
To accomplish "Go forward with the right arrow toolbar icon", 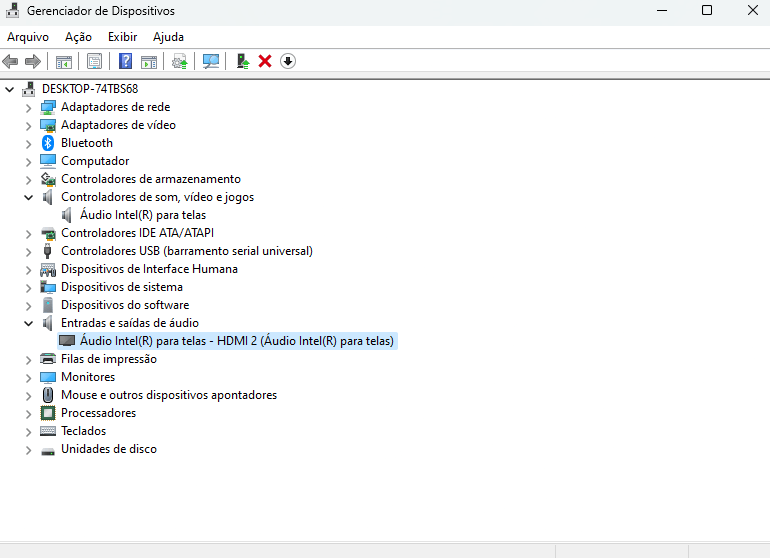I will click(32, 61).
